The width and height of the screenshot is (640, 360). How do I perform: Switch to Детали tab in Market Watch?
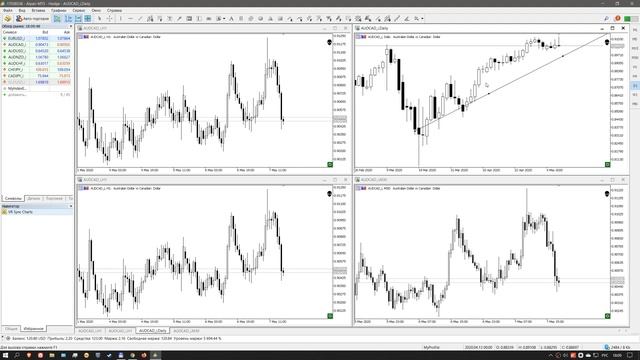click(34, 198)
